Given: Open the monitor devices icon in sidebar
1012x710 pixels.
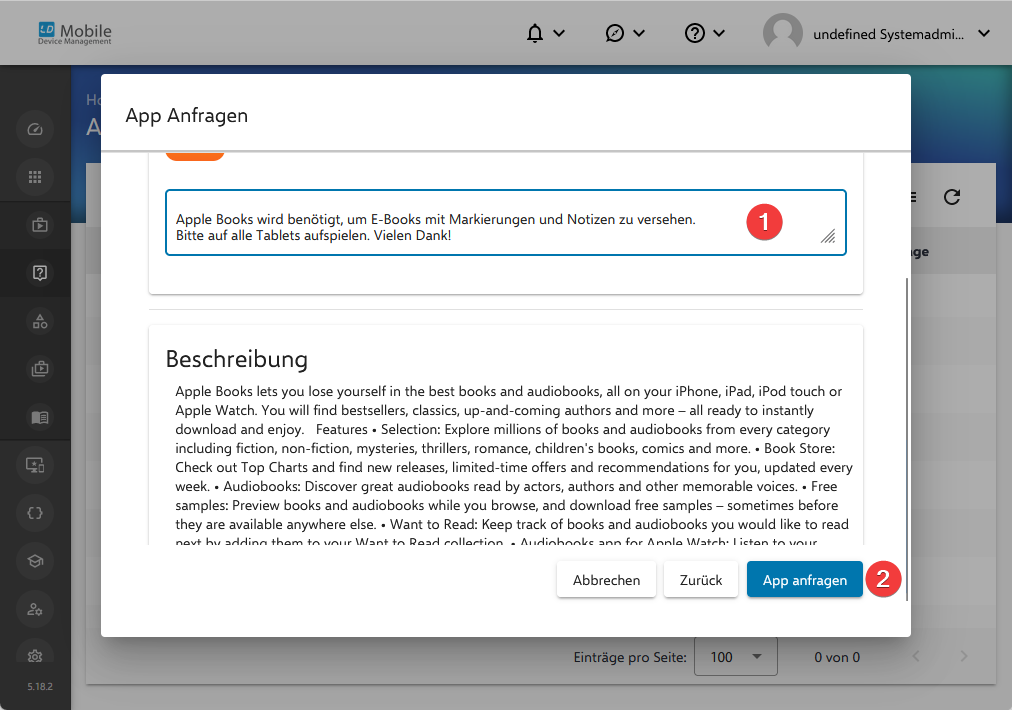Looking at the screenshot, I should [x=35, y=465].
